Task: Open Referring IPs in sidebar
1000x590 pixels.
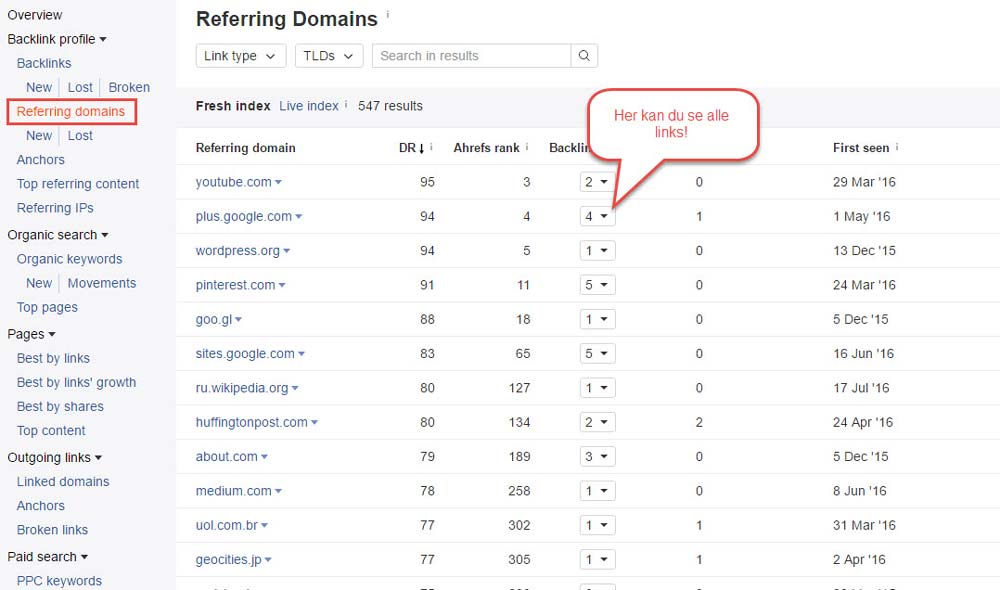Action: point(55,208)
